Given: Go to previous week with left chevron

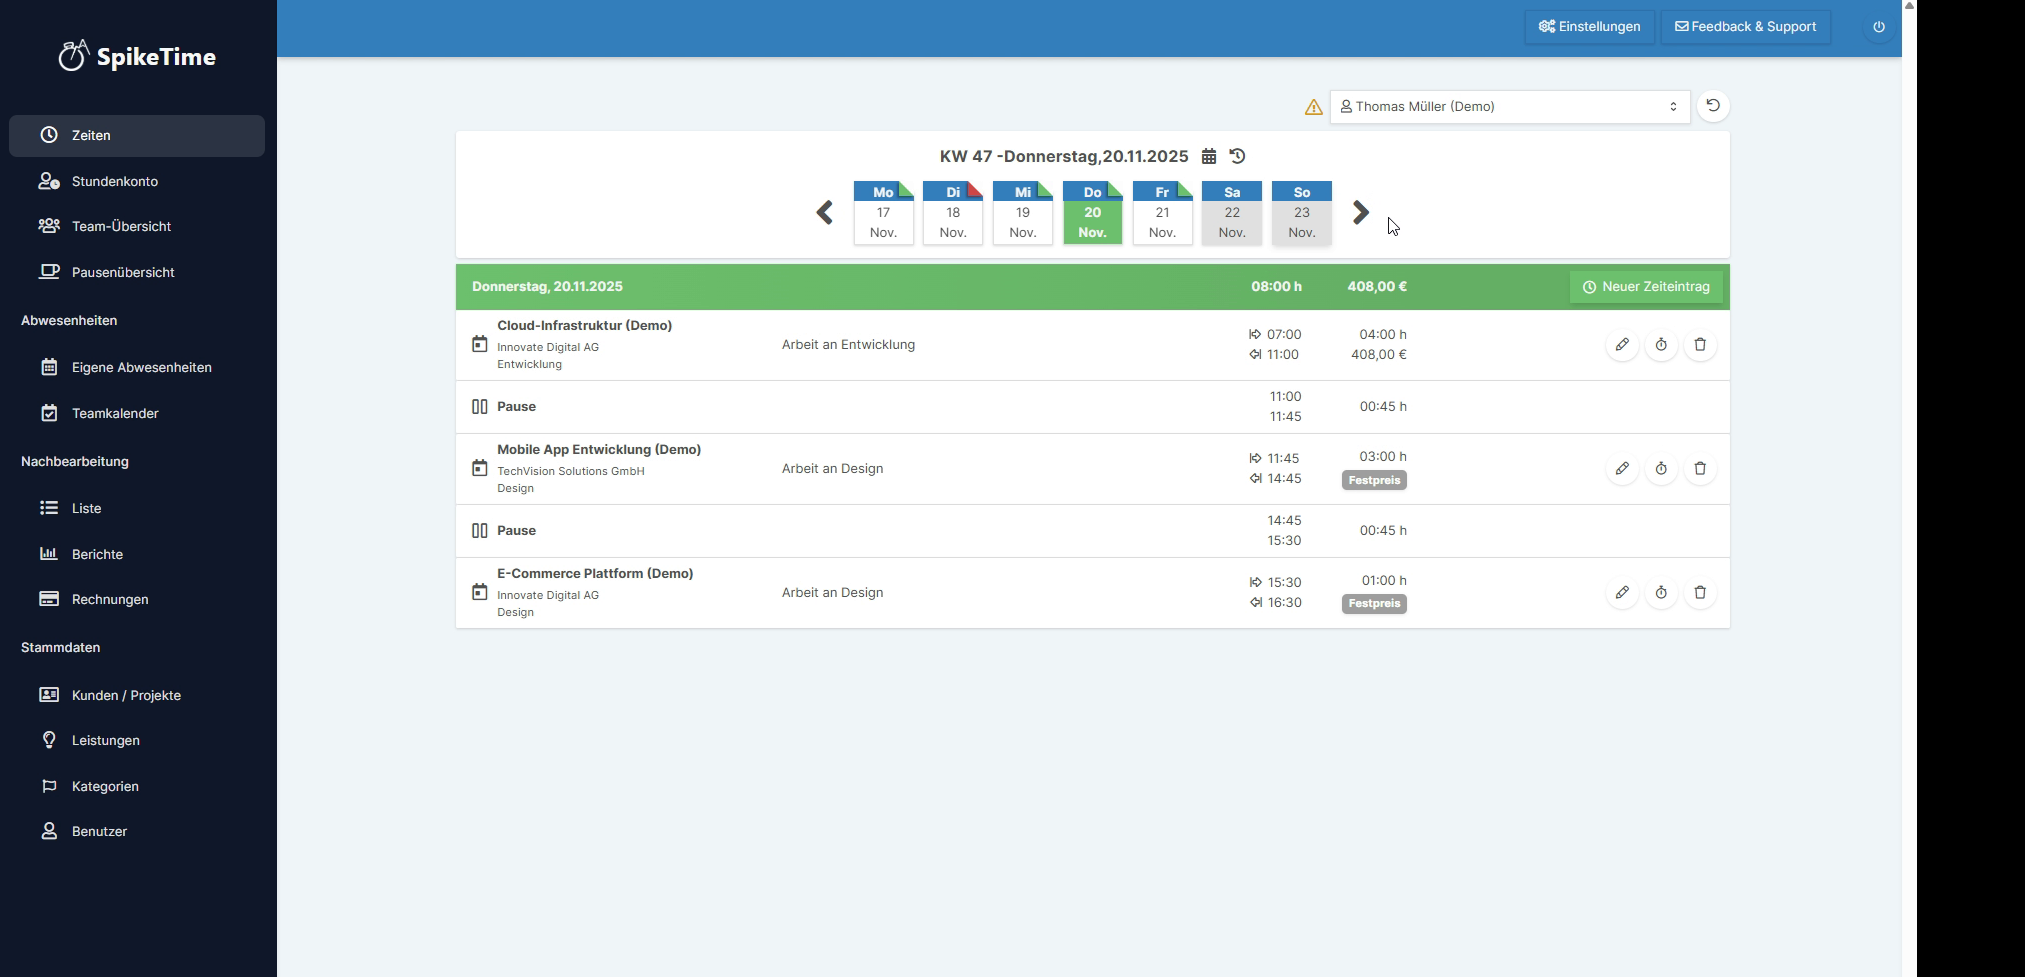Looking at the screenshot, I should [x=825, y=212].
